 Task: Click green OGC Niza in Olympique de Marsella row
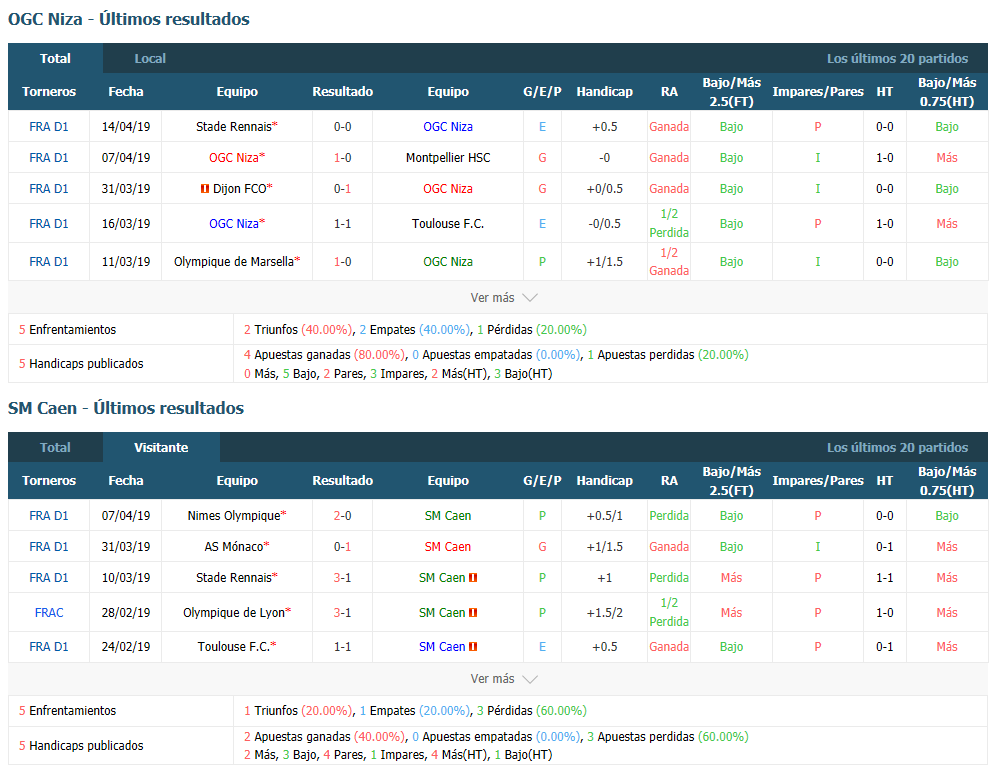[448, 262]
